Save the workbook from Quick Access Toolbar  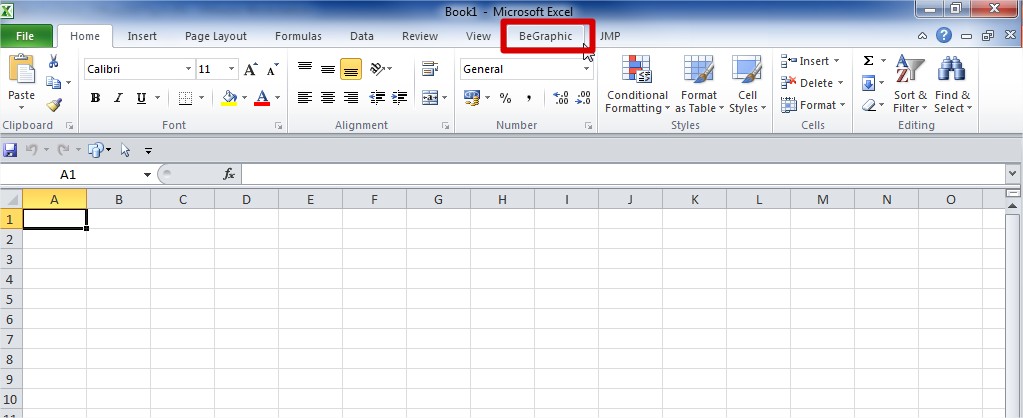[10, 150]
